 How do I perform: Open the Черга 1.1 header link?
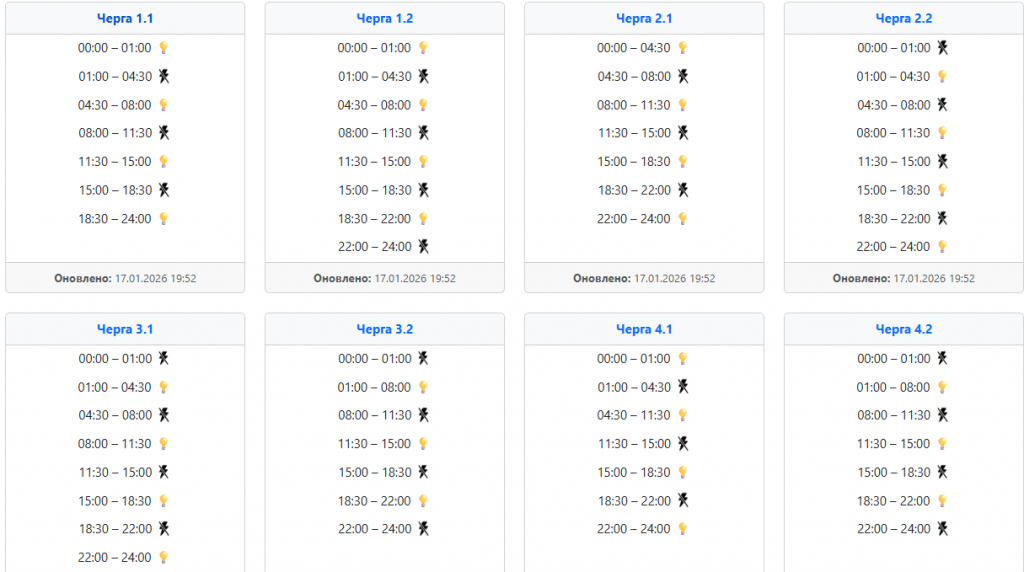125,18
